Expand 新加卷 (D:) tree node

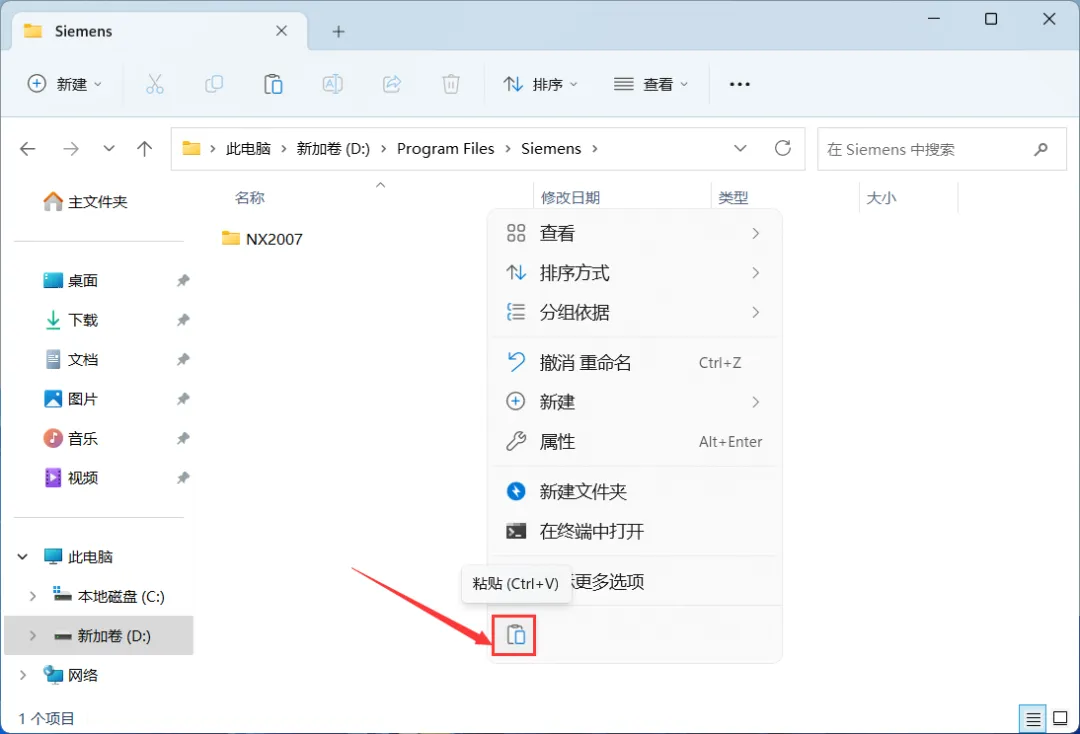(32, 636)
